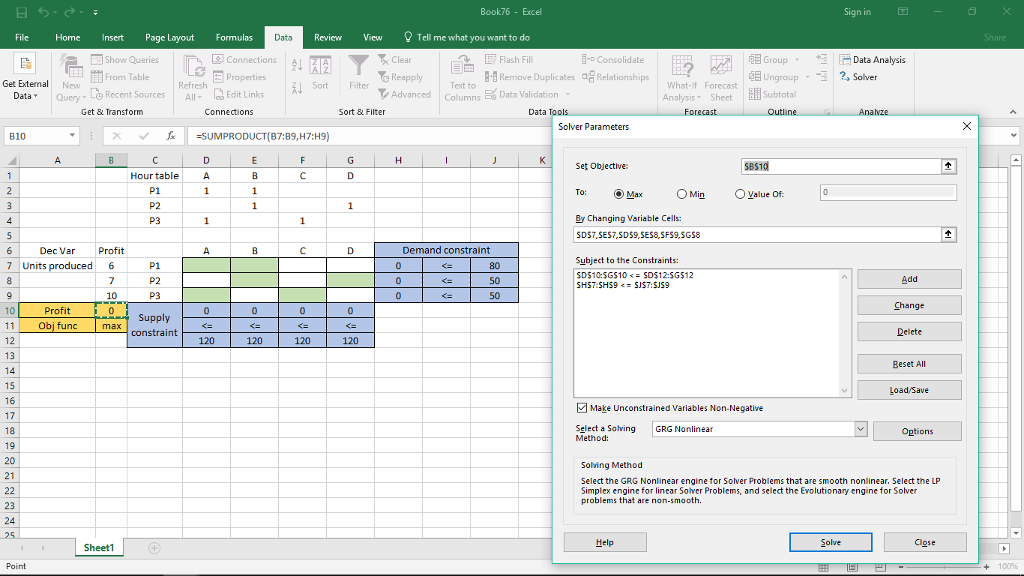Collapse Set Objective range selector arrow
The width and height of the screenshot is (1024, 576).
949,167
